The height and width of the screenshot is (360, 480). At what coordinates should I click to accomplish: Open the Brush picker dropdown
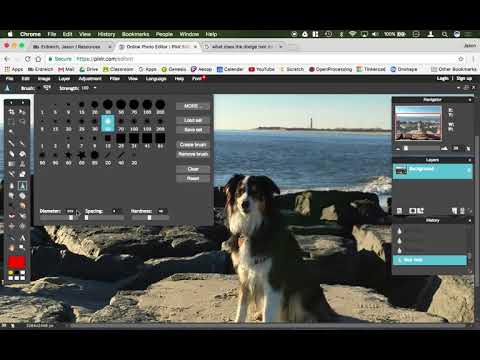47,88
